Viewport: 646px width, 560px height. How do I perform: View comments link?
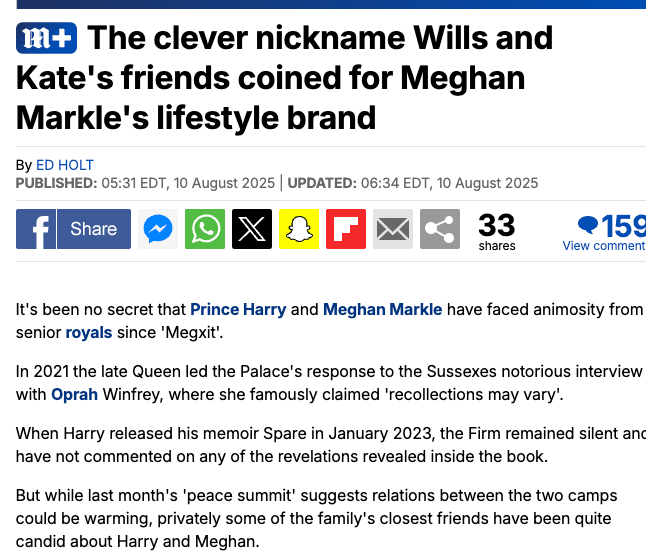tap(603, 246)
